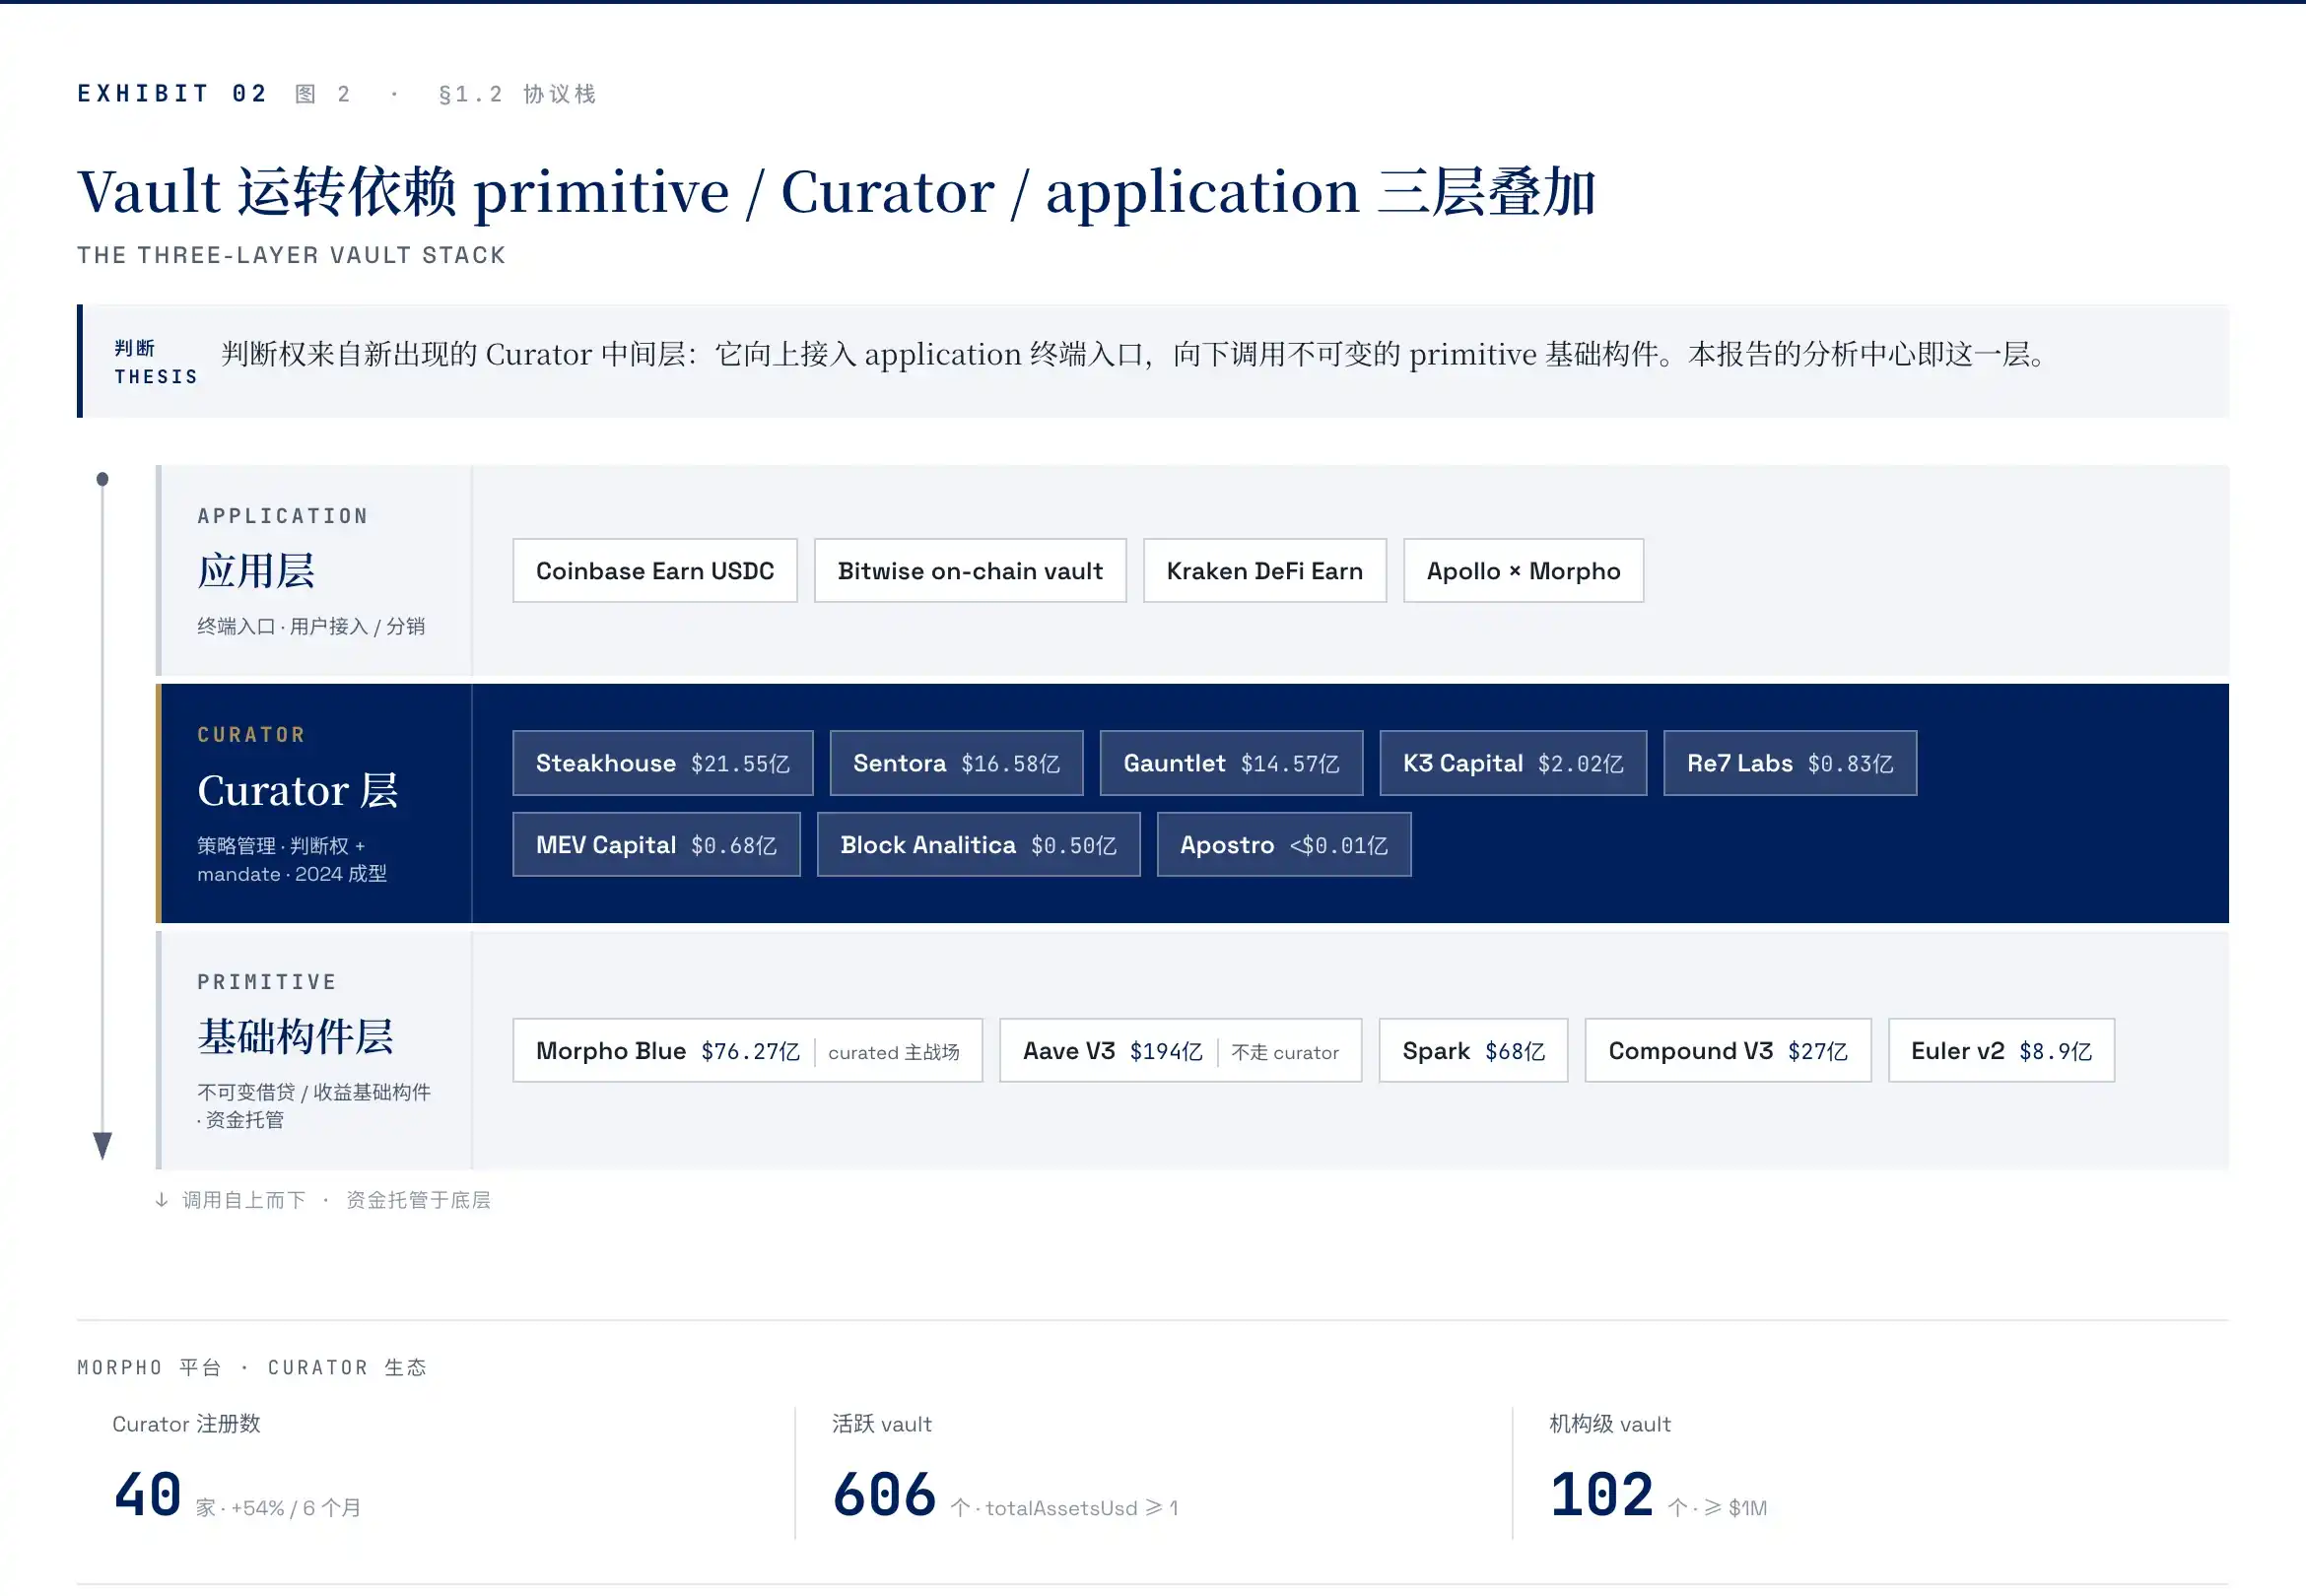Click the MORPHO 平台 · CURATOR 生态 header

coord(252,1367)
